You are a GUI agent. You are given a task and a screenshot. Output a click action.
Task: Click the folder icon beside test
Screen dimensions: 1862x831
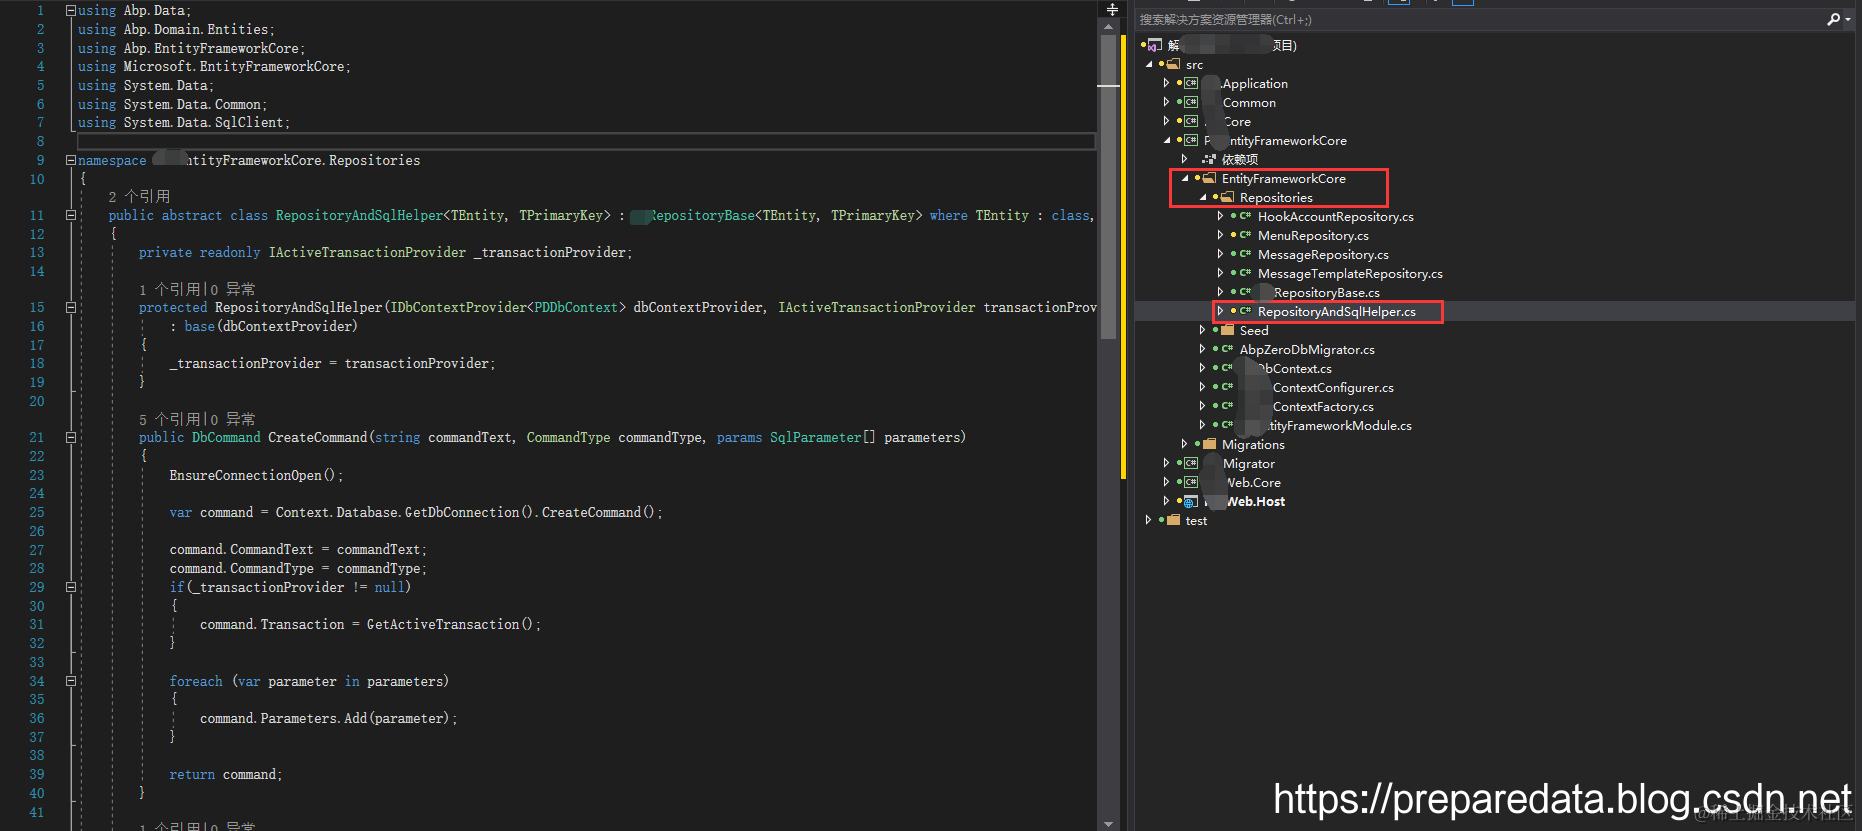click(1173, 520)
